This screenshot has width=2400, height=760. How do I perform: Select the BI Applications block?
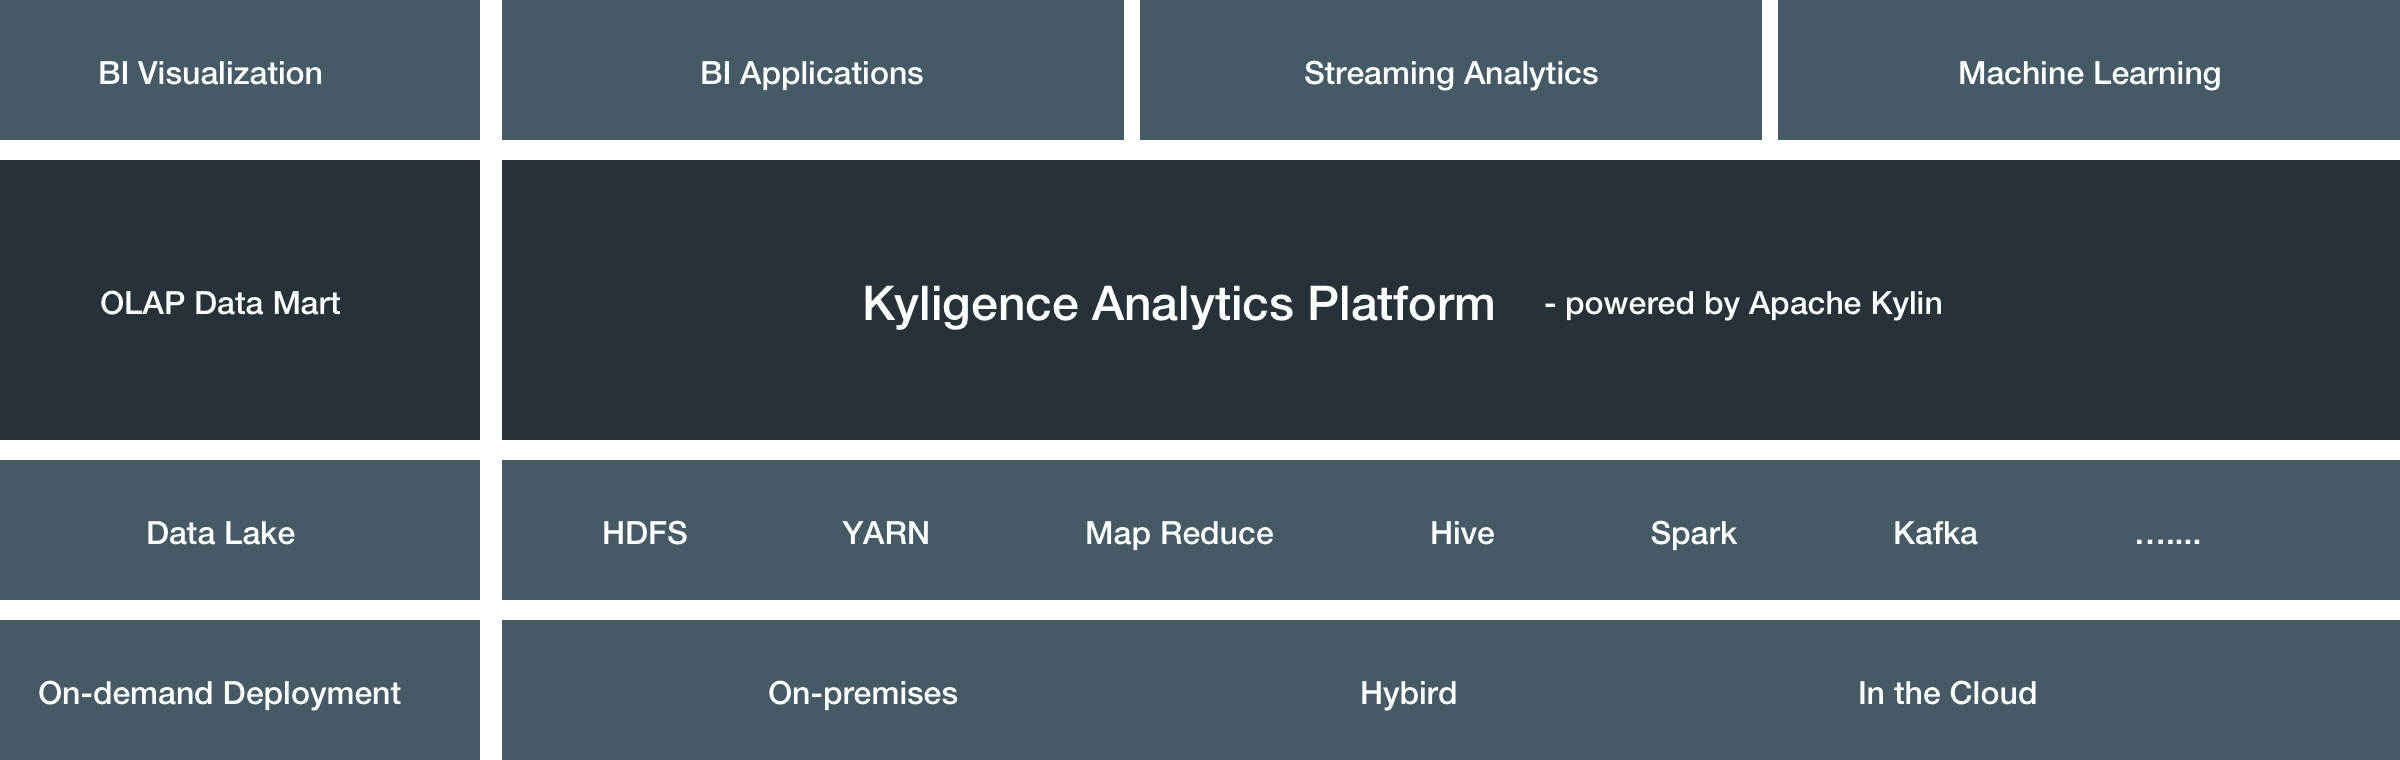(x=813, y=70)
